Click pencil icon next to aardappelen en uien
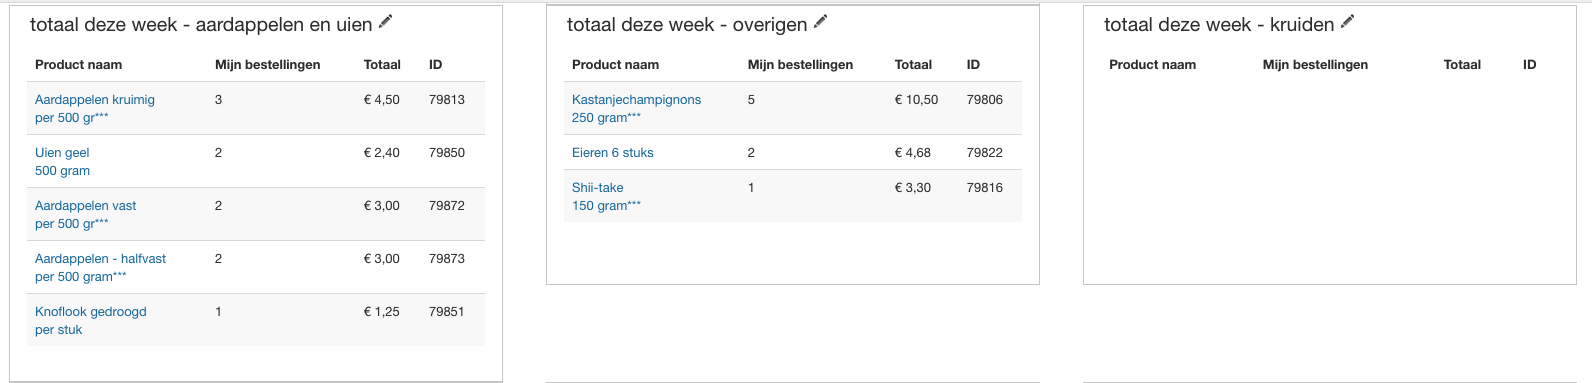Screen dimensions: 1592x383 click(385, 22)
